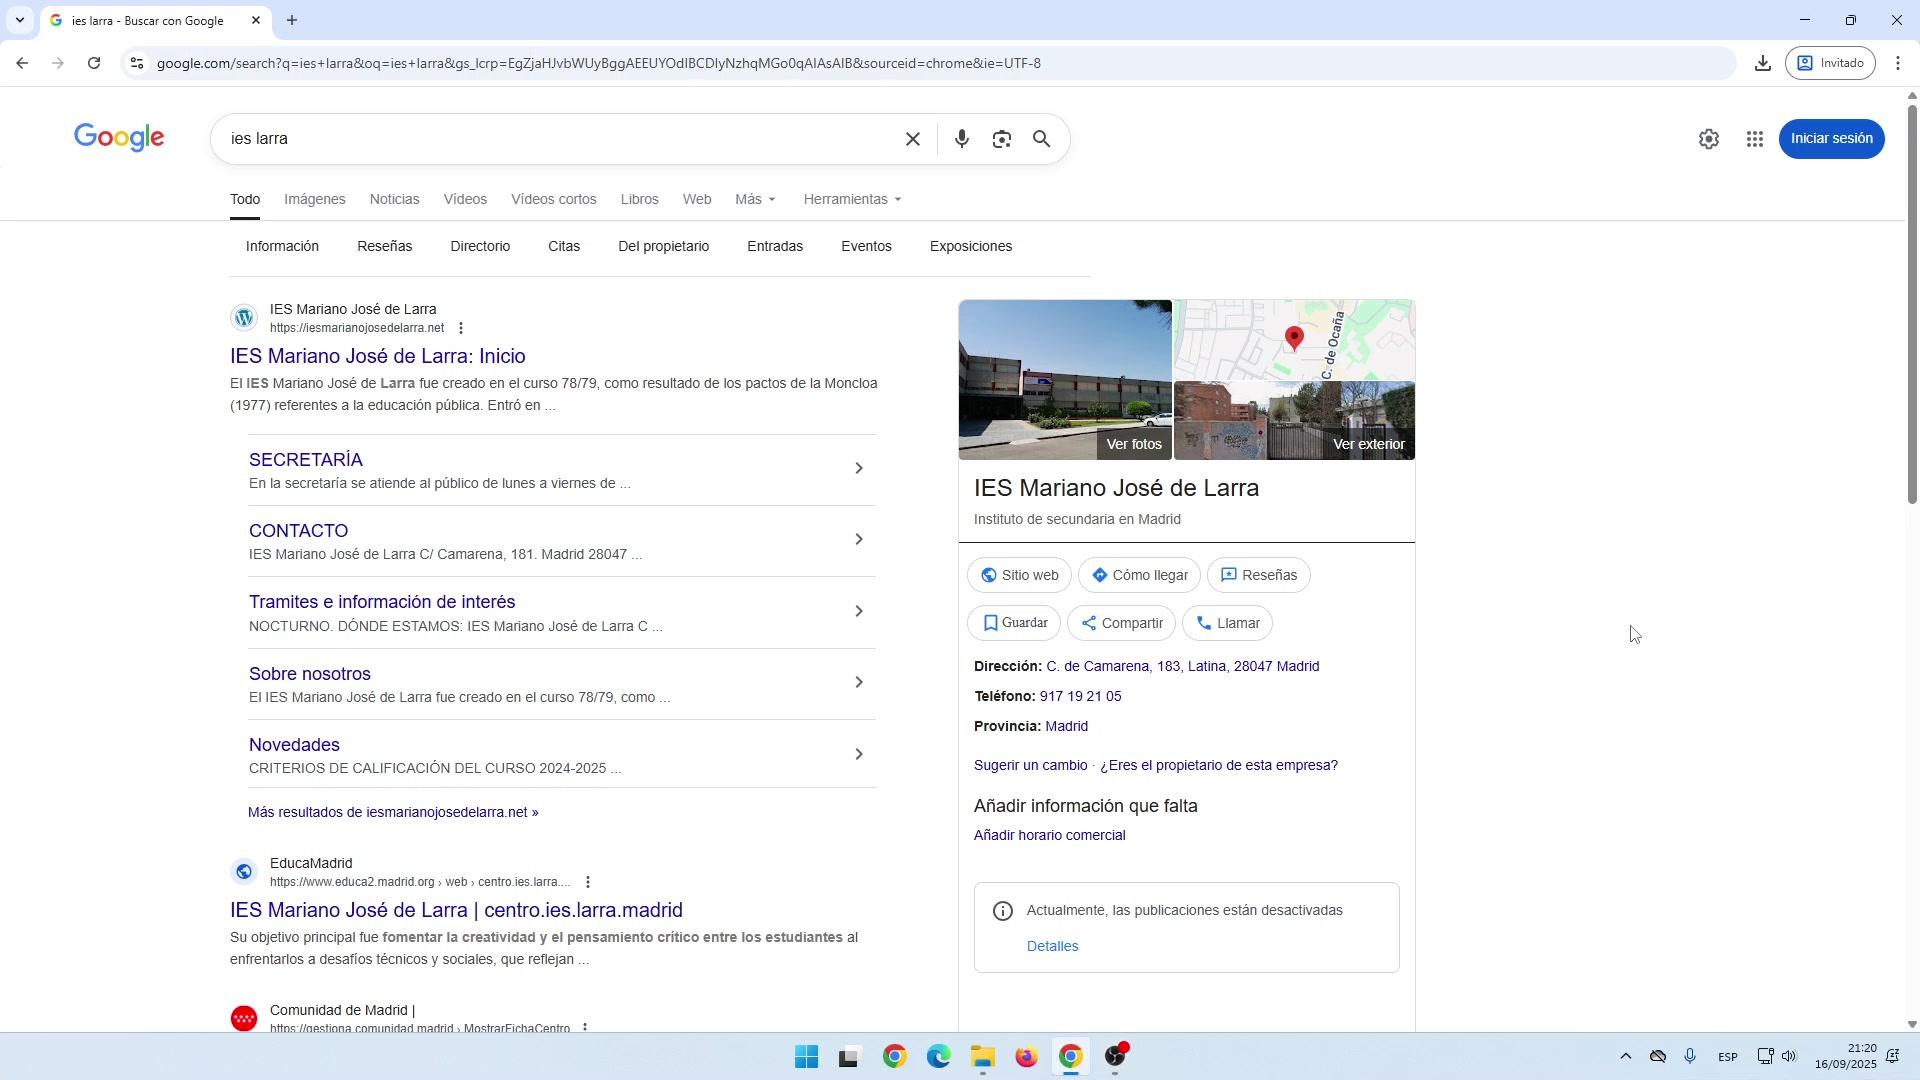1920x1080 pixels.
Task: Select the Reseñas section tab
Action: [384, 246]
